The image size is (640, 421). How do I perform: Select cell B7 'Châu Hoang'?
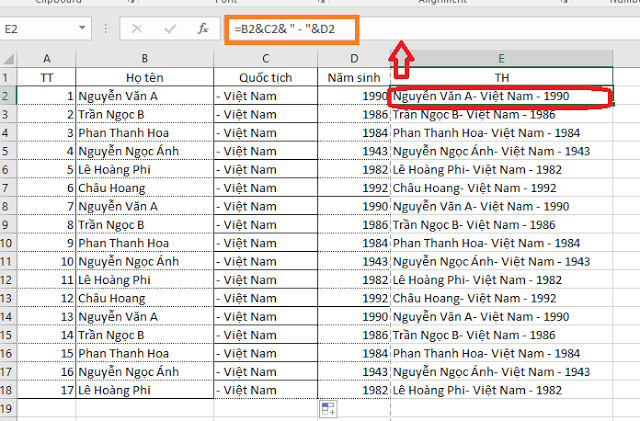coord(144,188)
